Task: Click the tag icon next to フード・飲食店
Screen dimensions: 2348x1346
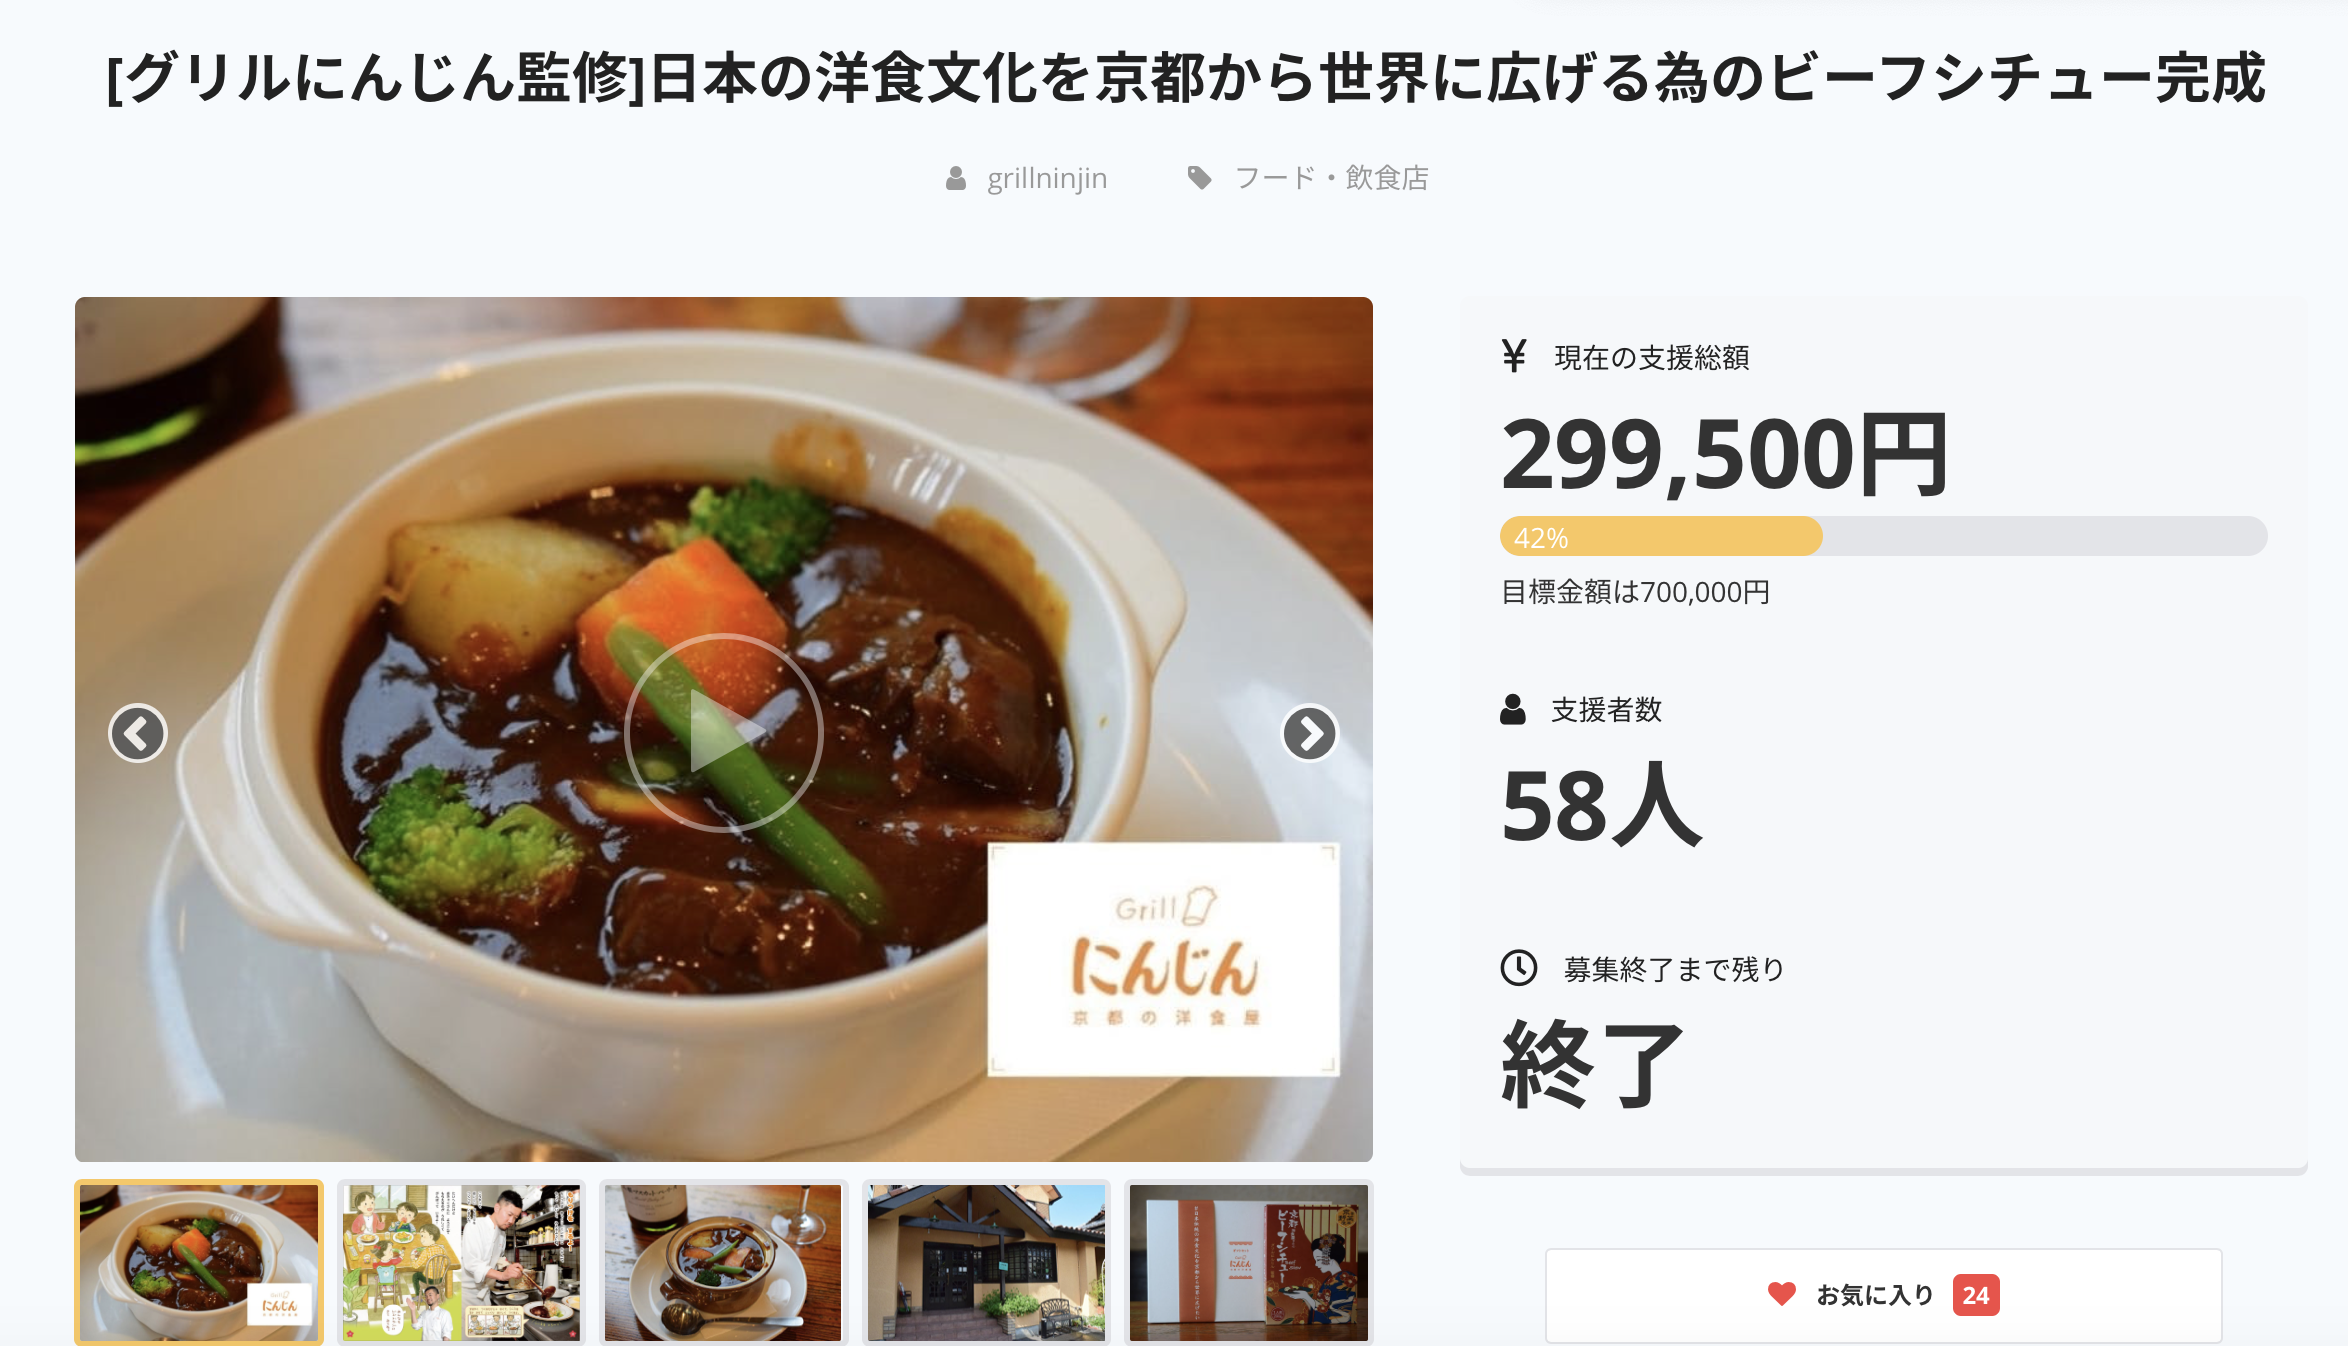Action: click(1199, 178)
